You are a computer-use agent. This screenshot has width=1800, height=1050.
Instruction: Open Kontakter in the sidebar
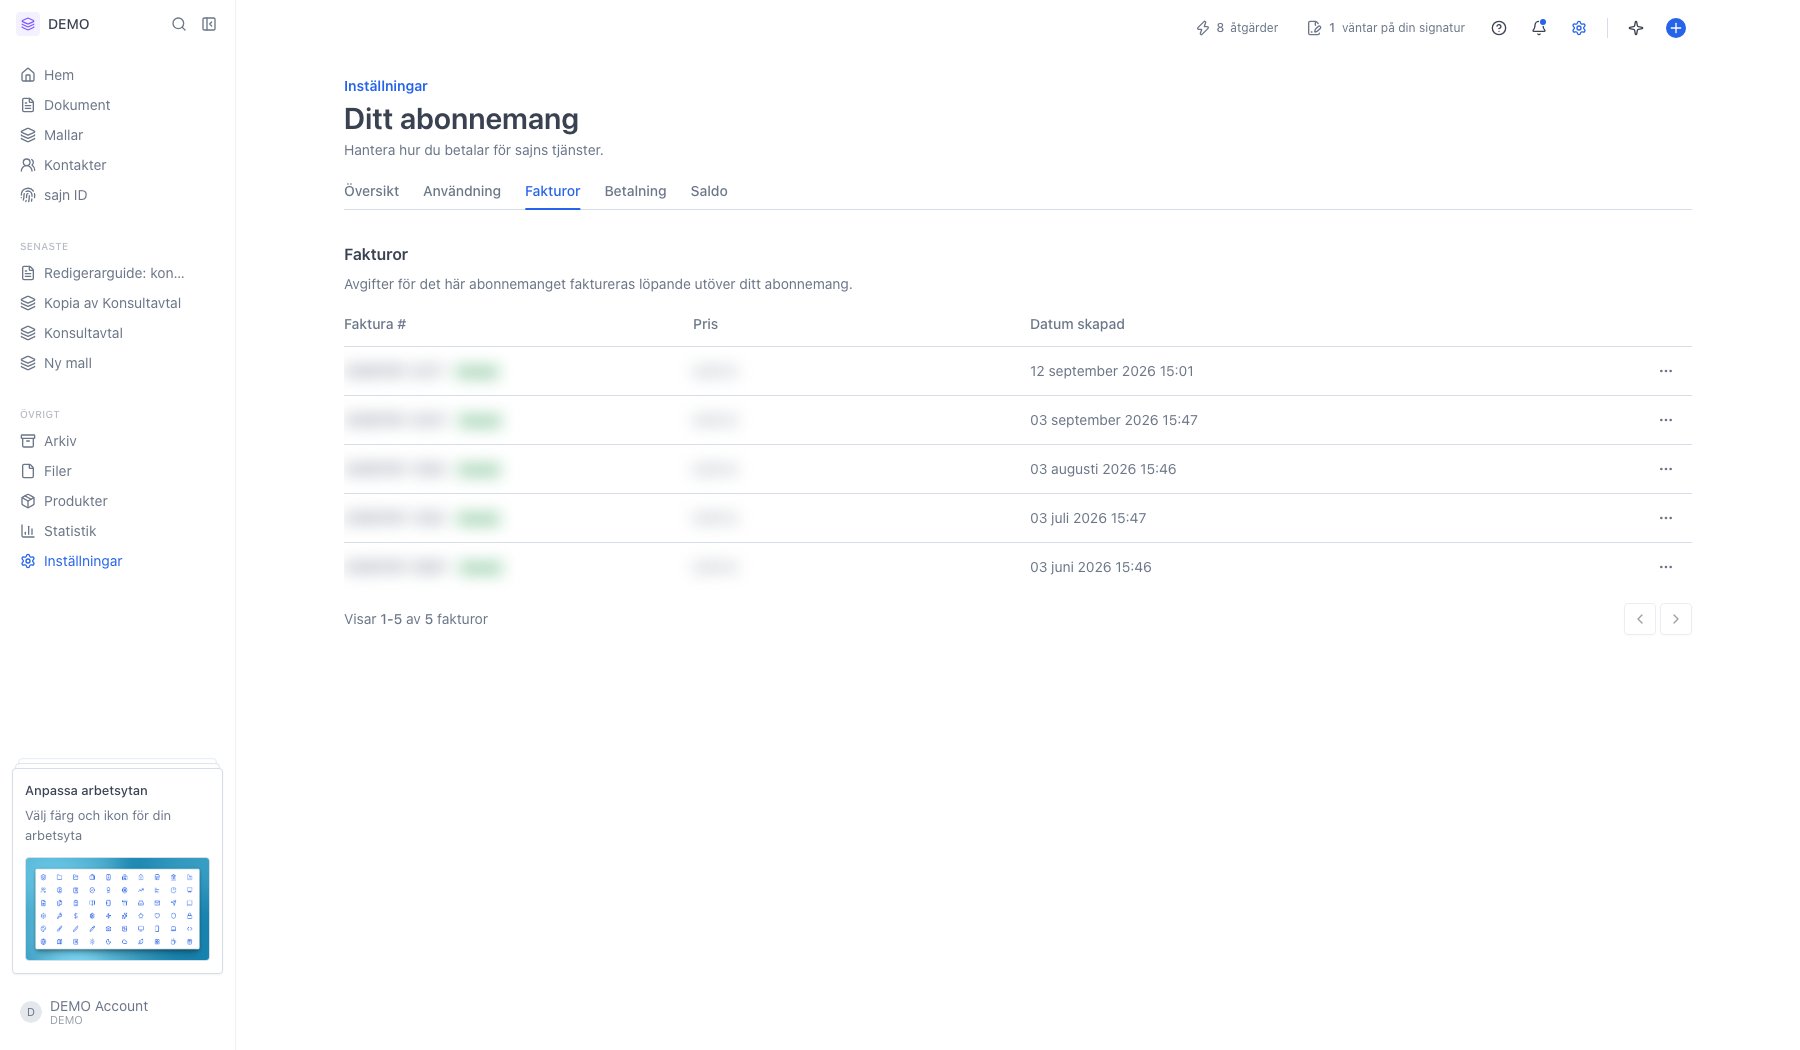117,165
